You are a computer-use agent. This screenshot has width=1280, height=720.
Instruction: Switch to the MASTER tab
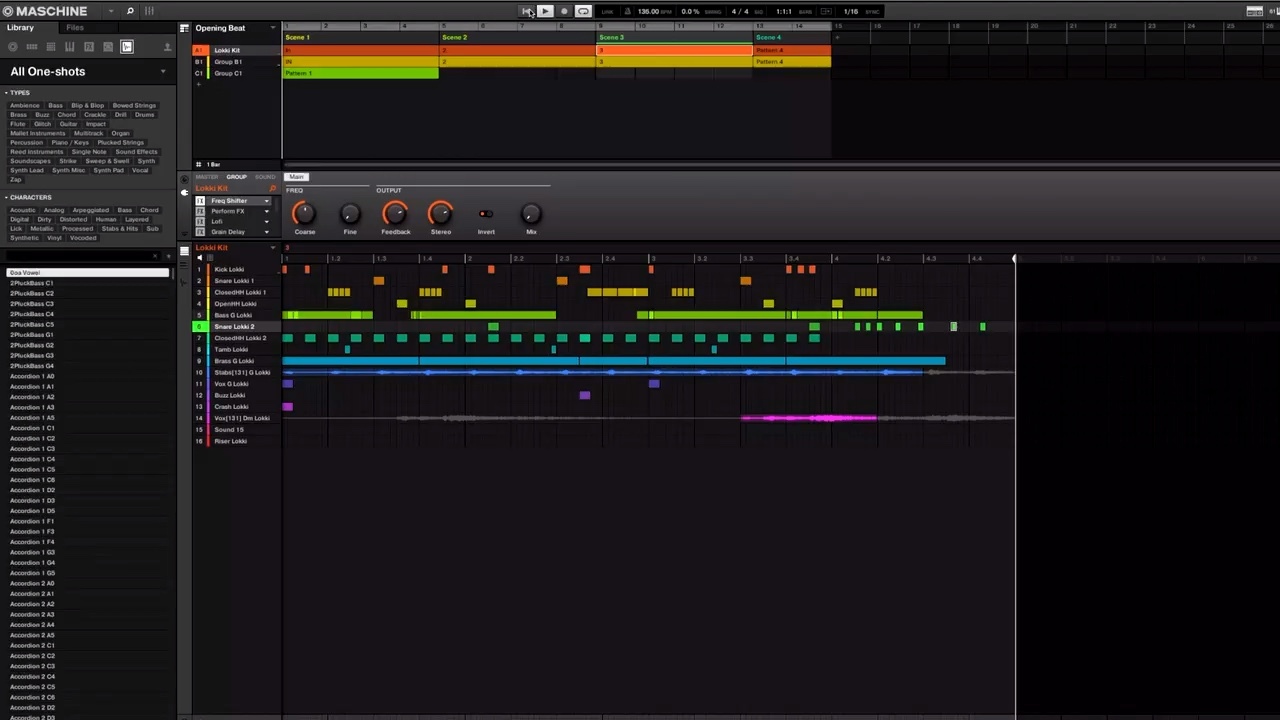coord(206,177)
